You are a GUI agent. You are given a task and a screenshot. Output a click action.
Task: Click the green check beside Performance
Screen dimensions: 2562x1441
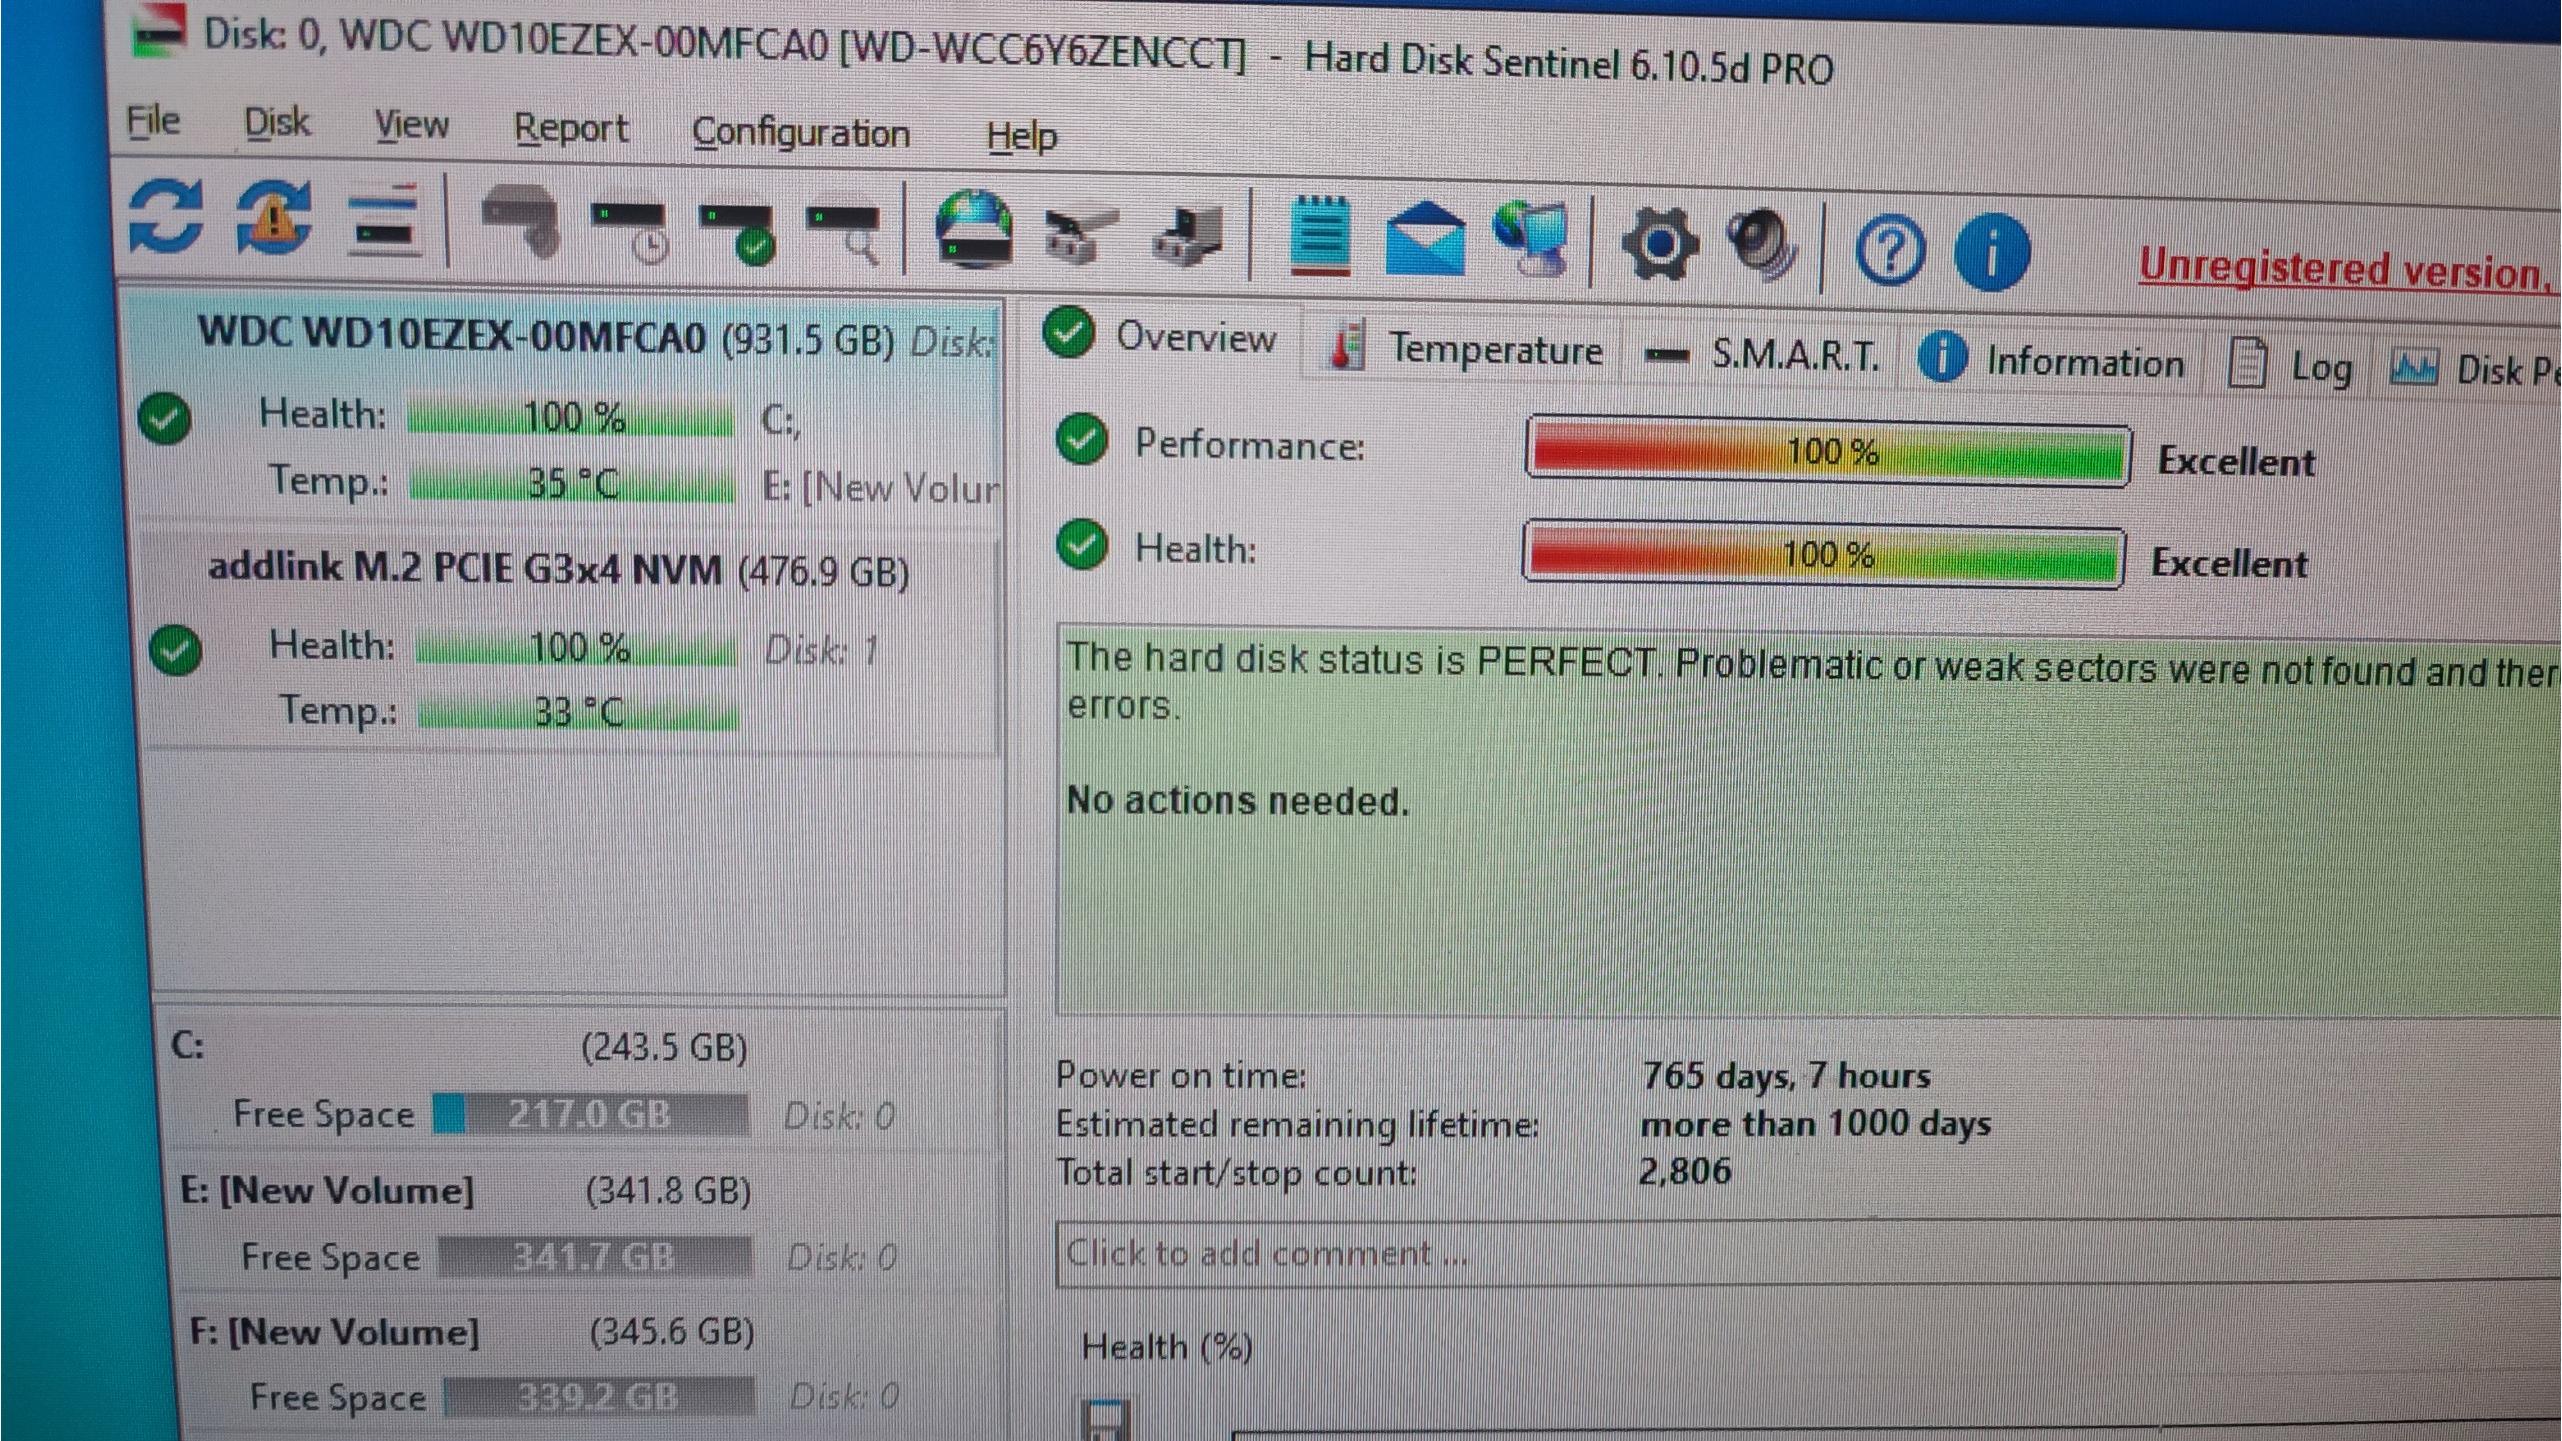[x=1082, y=439]
